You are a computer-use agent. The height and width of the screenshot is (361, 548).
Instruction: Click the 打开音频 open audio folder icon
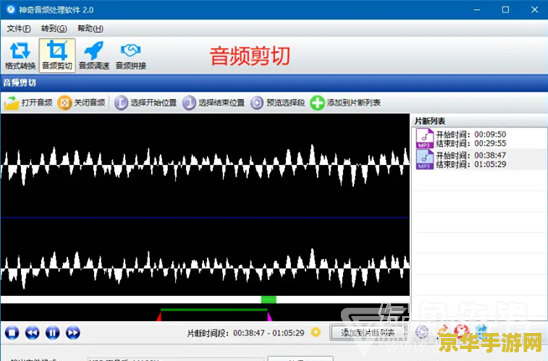[x=12, y=103]
